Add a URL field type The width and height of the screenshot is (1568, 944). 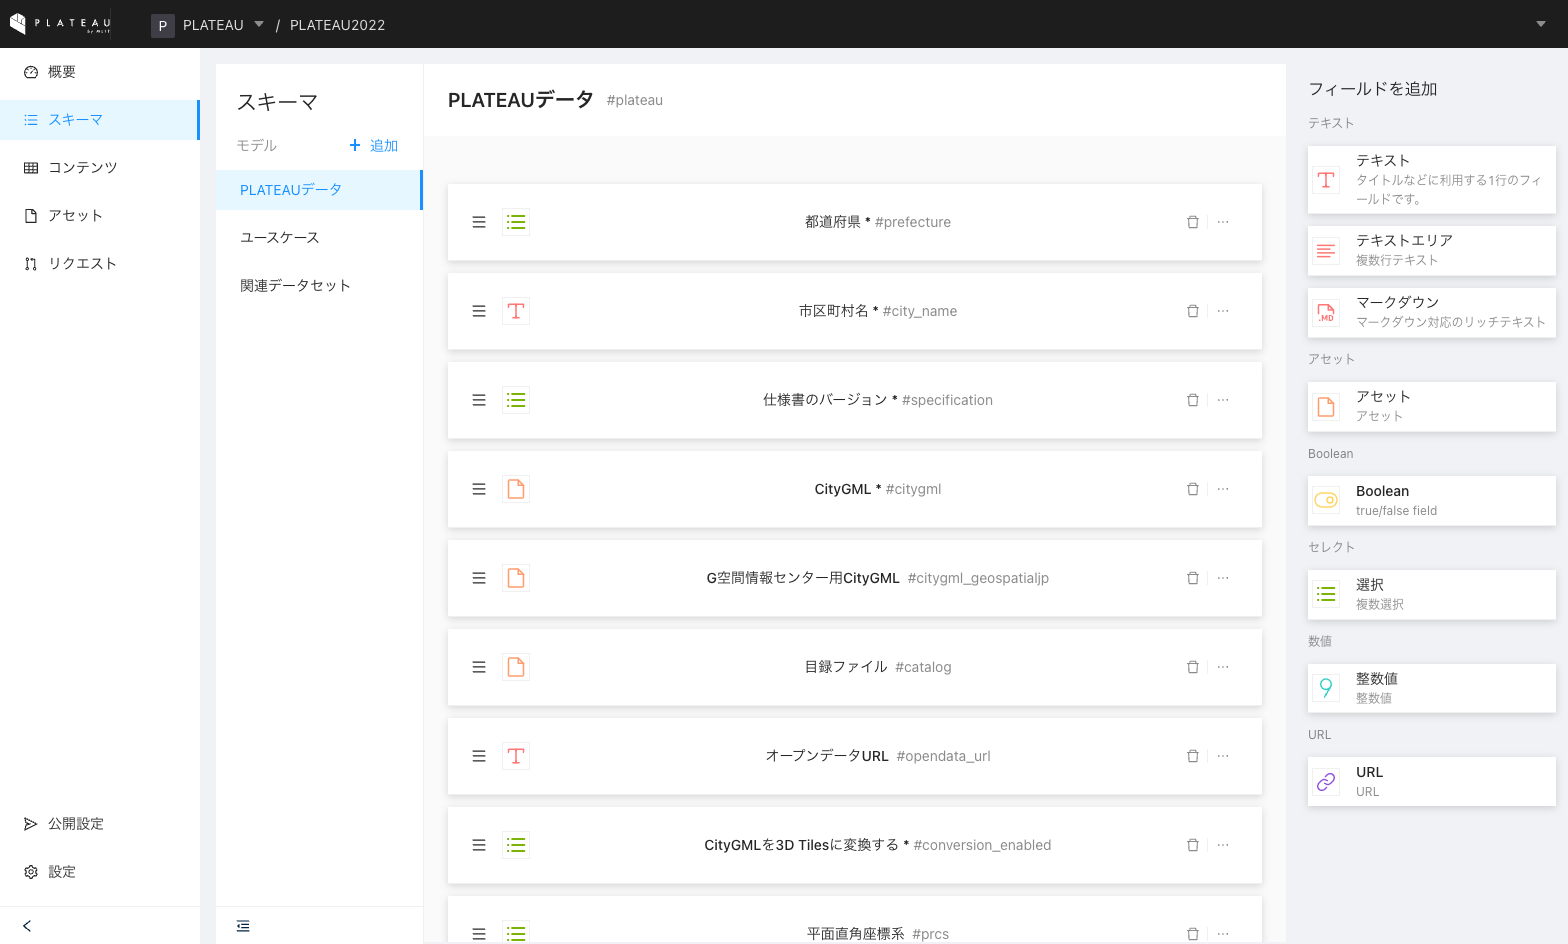[x=1431, y=781]
